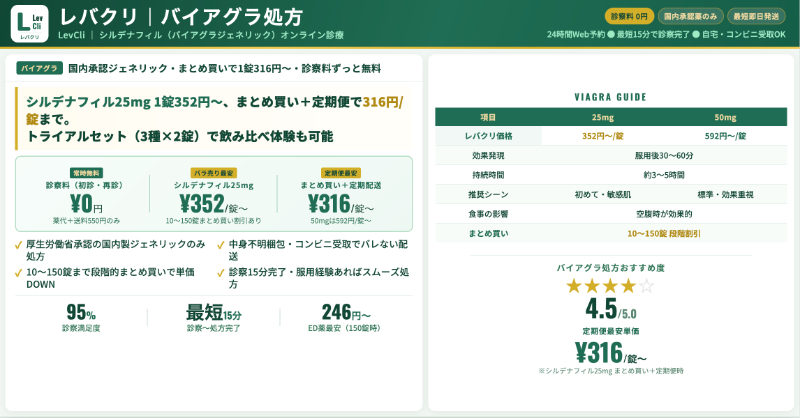
Task: Click checkmark beside 中身不明梱包 bullet
Action: tap(220, 243)
